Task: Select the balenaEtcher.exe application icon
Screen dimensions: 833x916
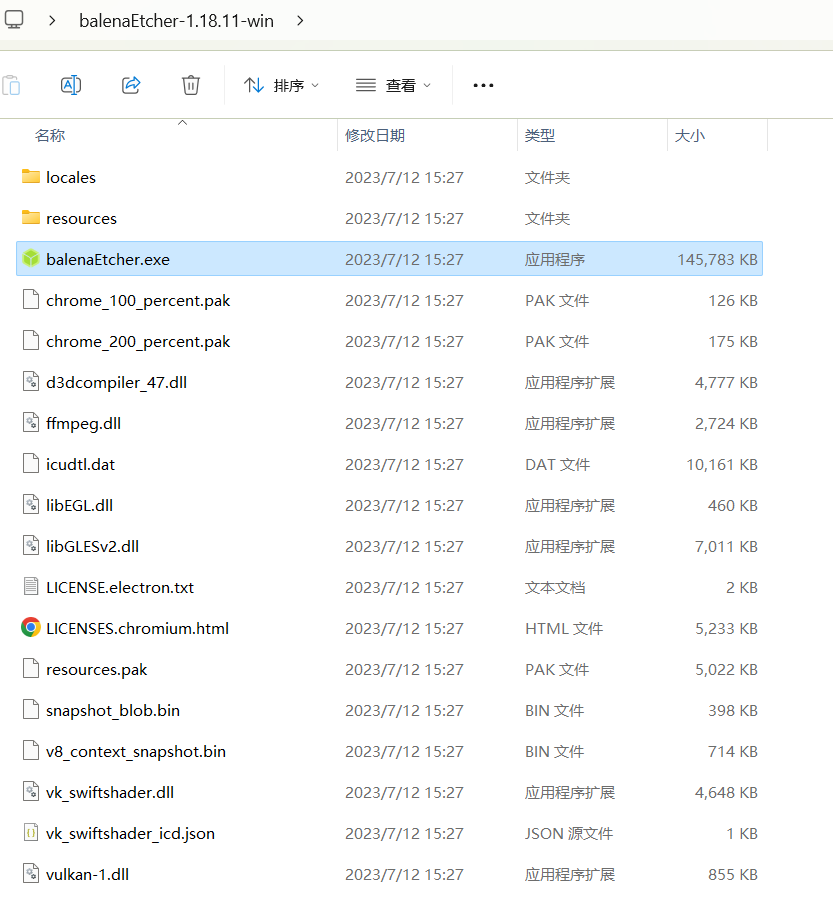Action: (x=31, y=259)
